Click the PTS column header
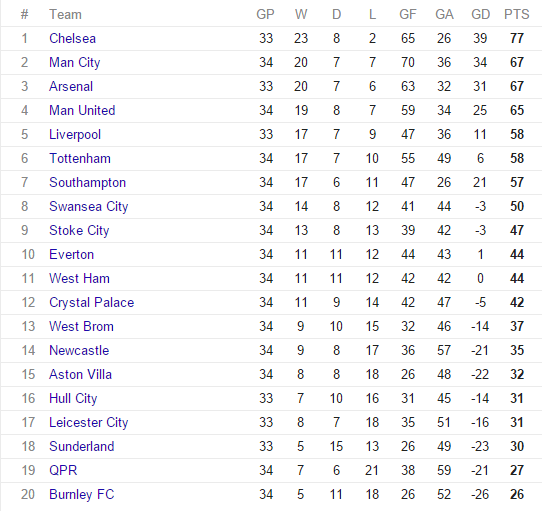Image resolution: width=542 pixels, height=511 pixels. point(517,15)
